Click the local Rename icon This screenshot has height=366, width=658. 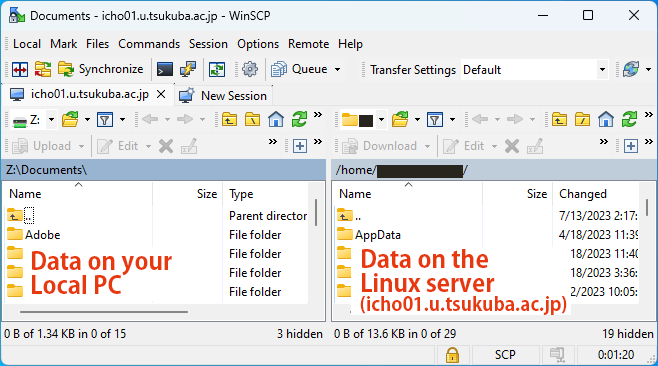[x=189, y=146]
